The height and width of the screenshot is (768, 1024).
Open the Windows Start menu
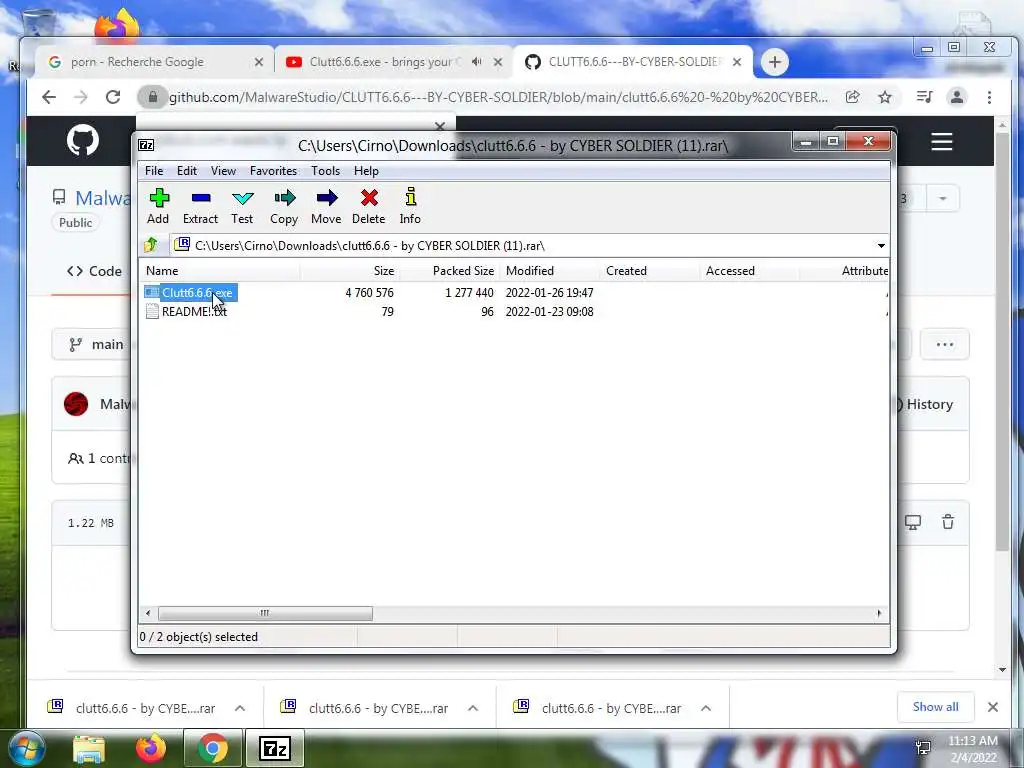pos(25,748)
